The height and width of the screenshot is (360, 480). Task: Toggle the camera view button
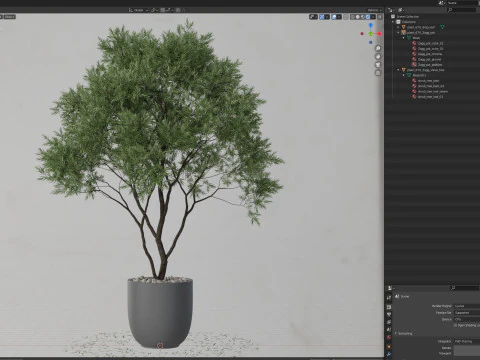378,65
